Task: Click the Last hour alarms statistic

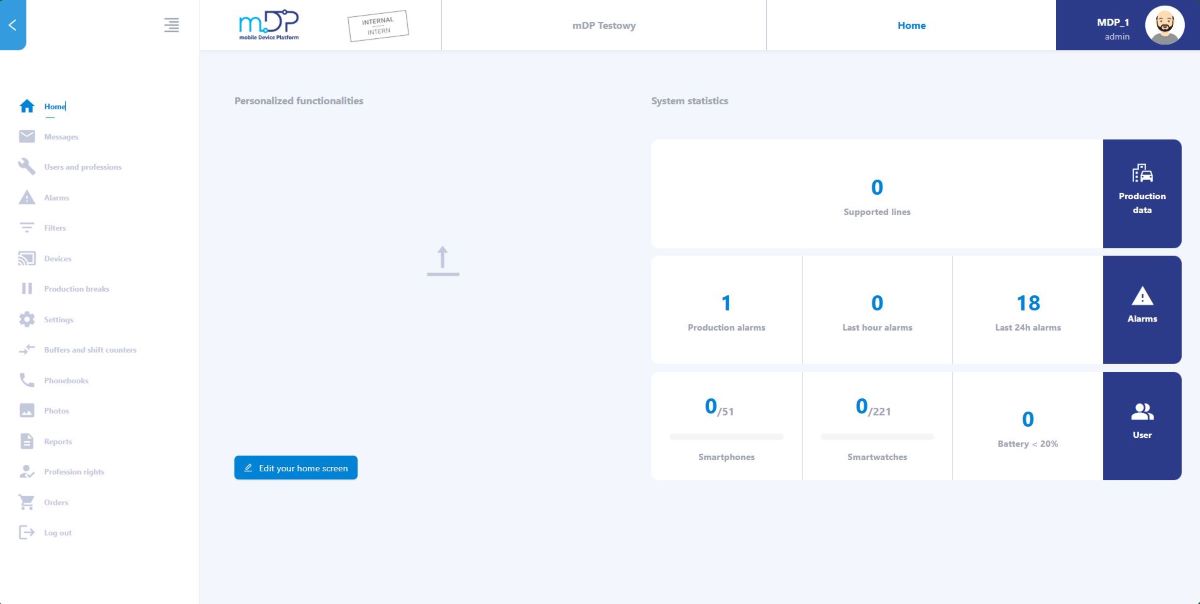Action: point(877,310)
